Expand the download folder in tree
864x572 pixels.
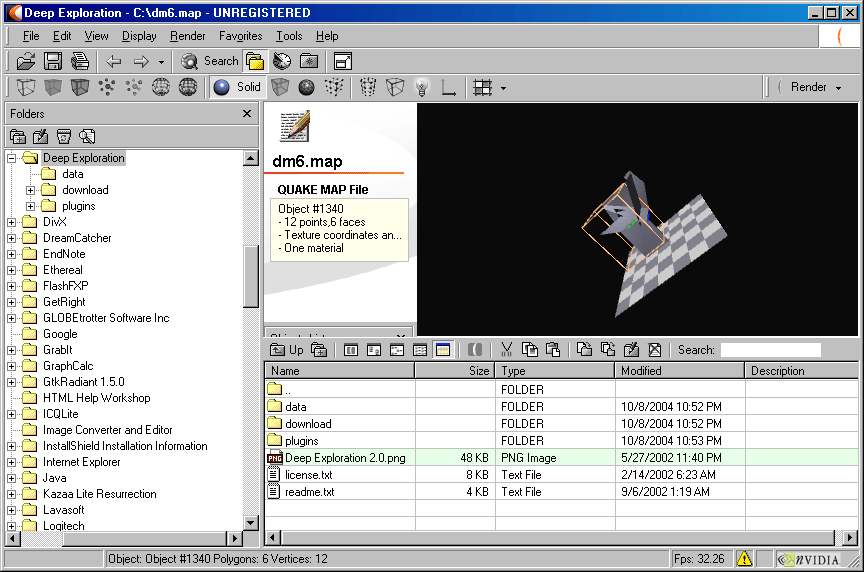point(30,190)
